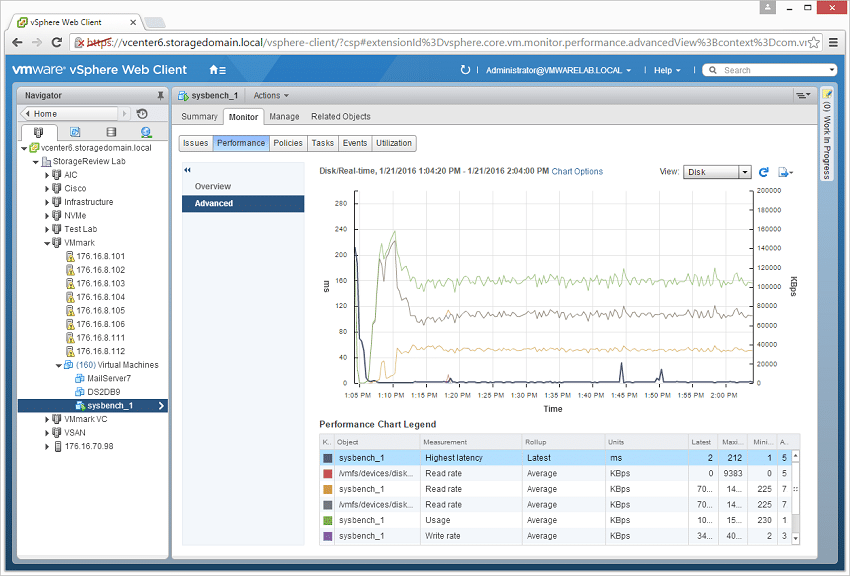850x576 pixels.
Task: Expand the NVMe cluster
Action: (x=47, y=216)
